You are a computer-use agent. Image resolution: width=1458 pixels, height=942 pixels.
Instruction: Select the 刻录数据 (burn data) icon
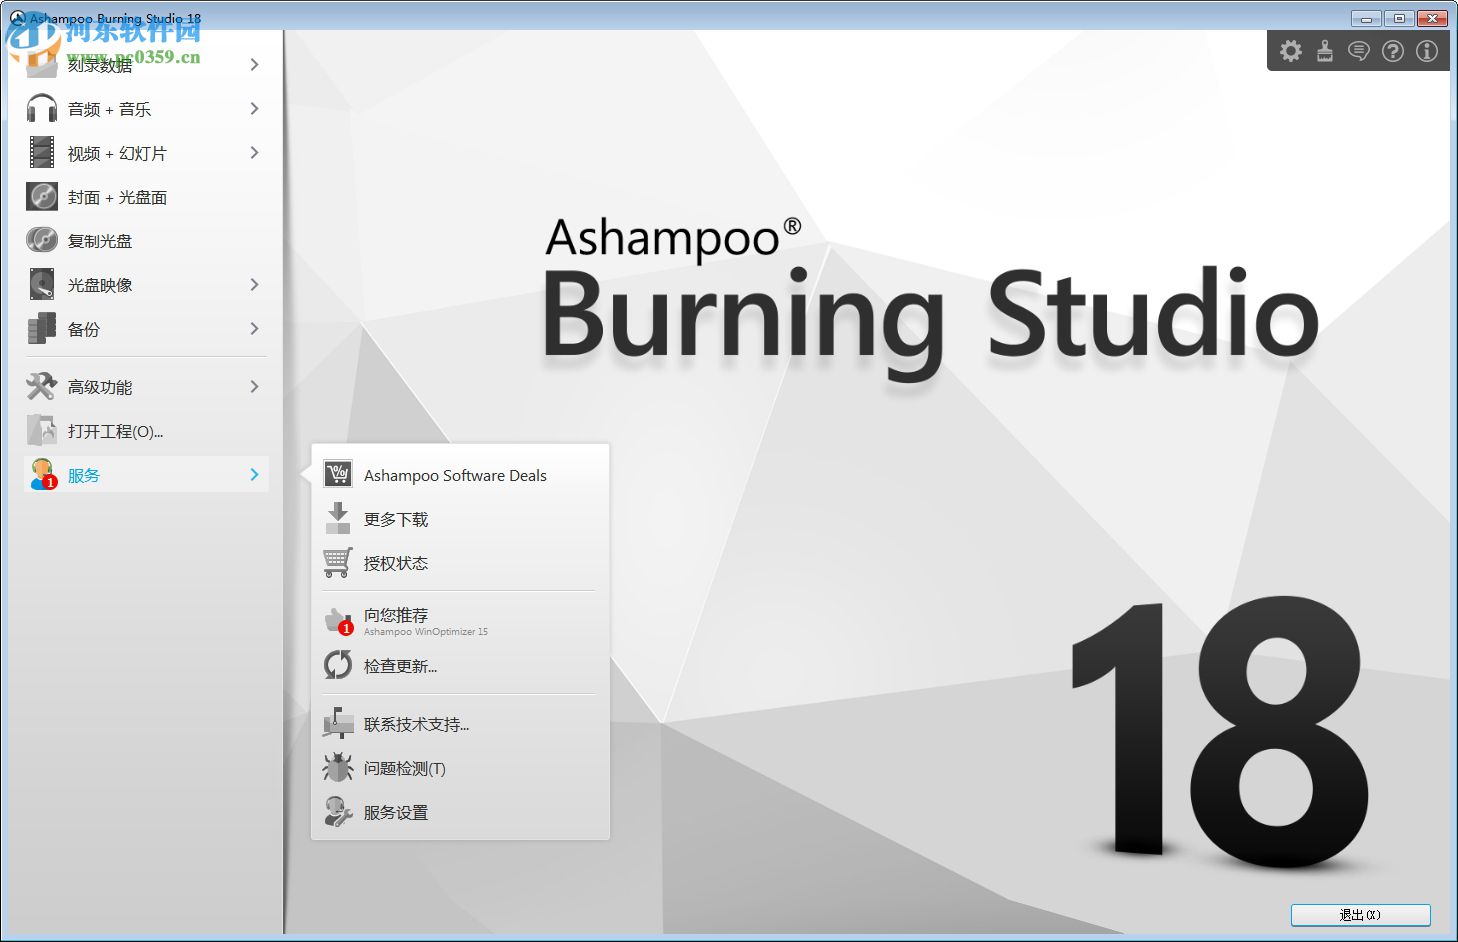(41, 64)
